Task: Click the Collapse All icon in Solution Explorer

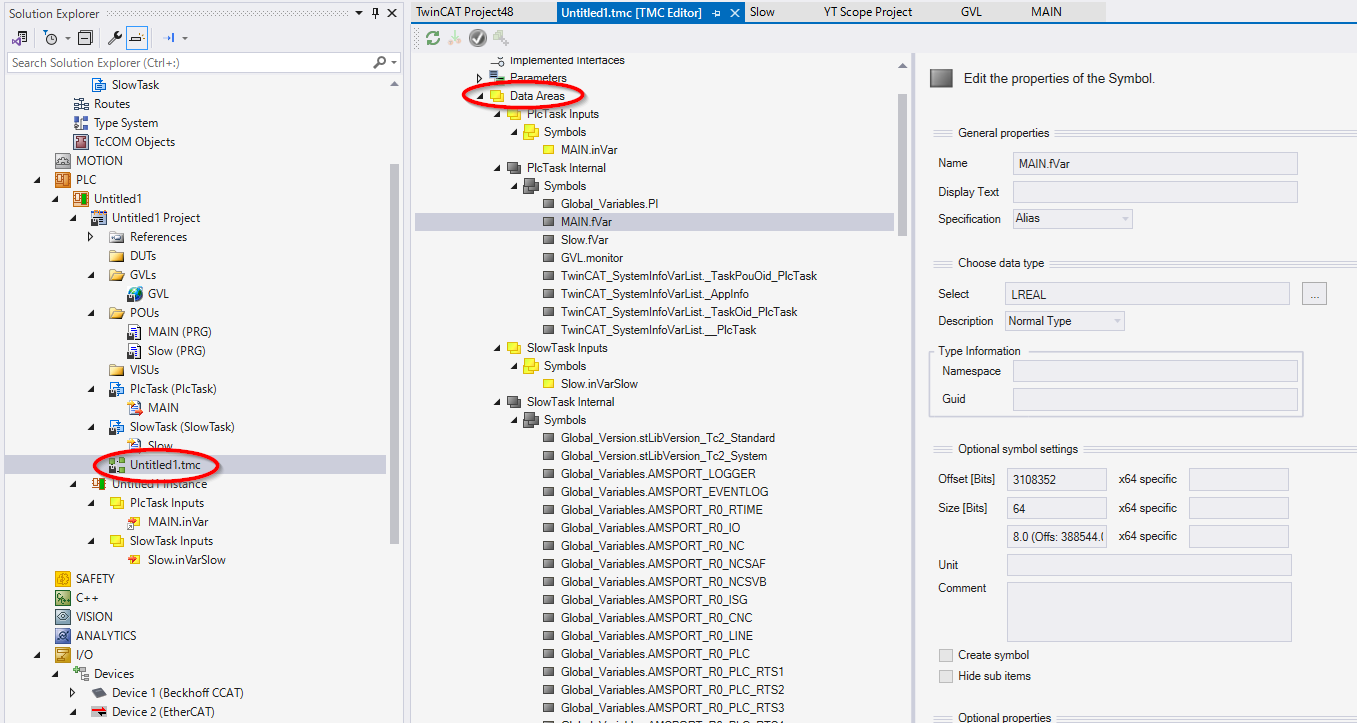Action: pyautogui.click(x=85, y=38)
